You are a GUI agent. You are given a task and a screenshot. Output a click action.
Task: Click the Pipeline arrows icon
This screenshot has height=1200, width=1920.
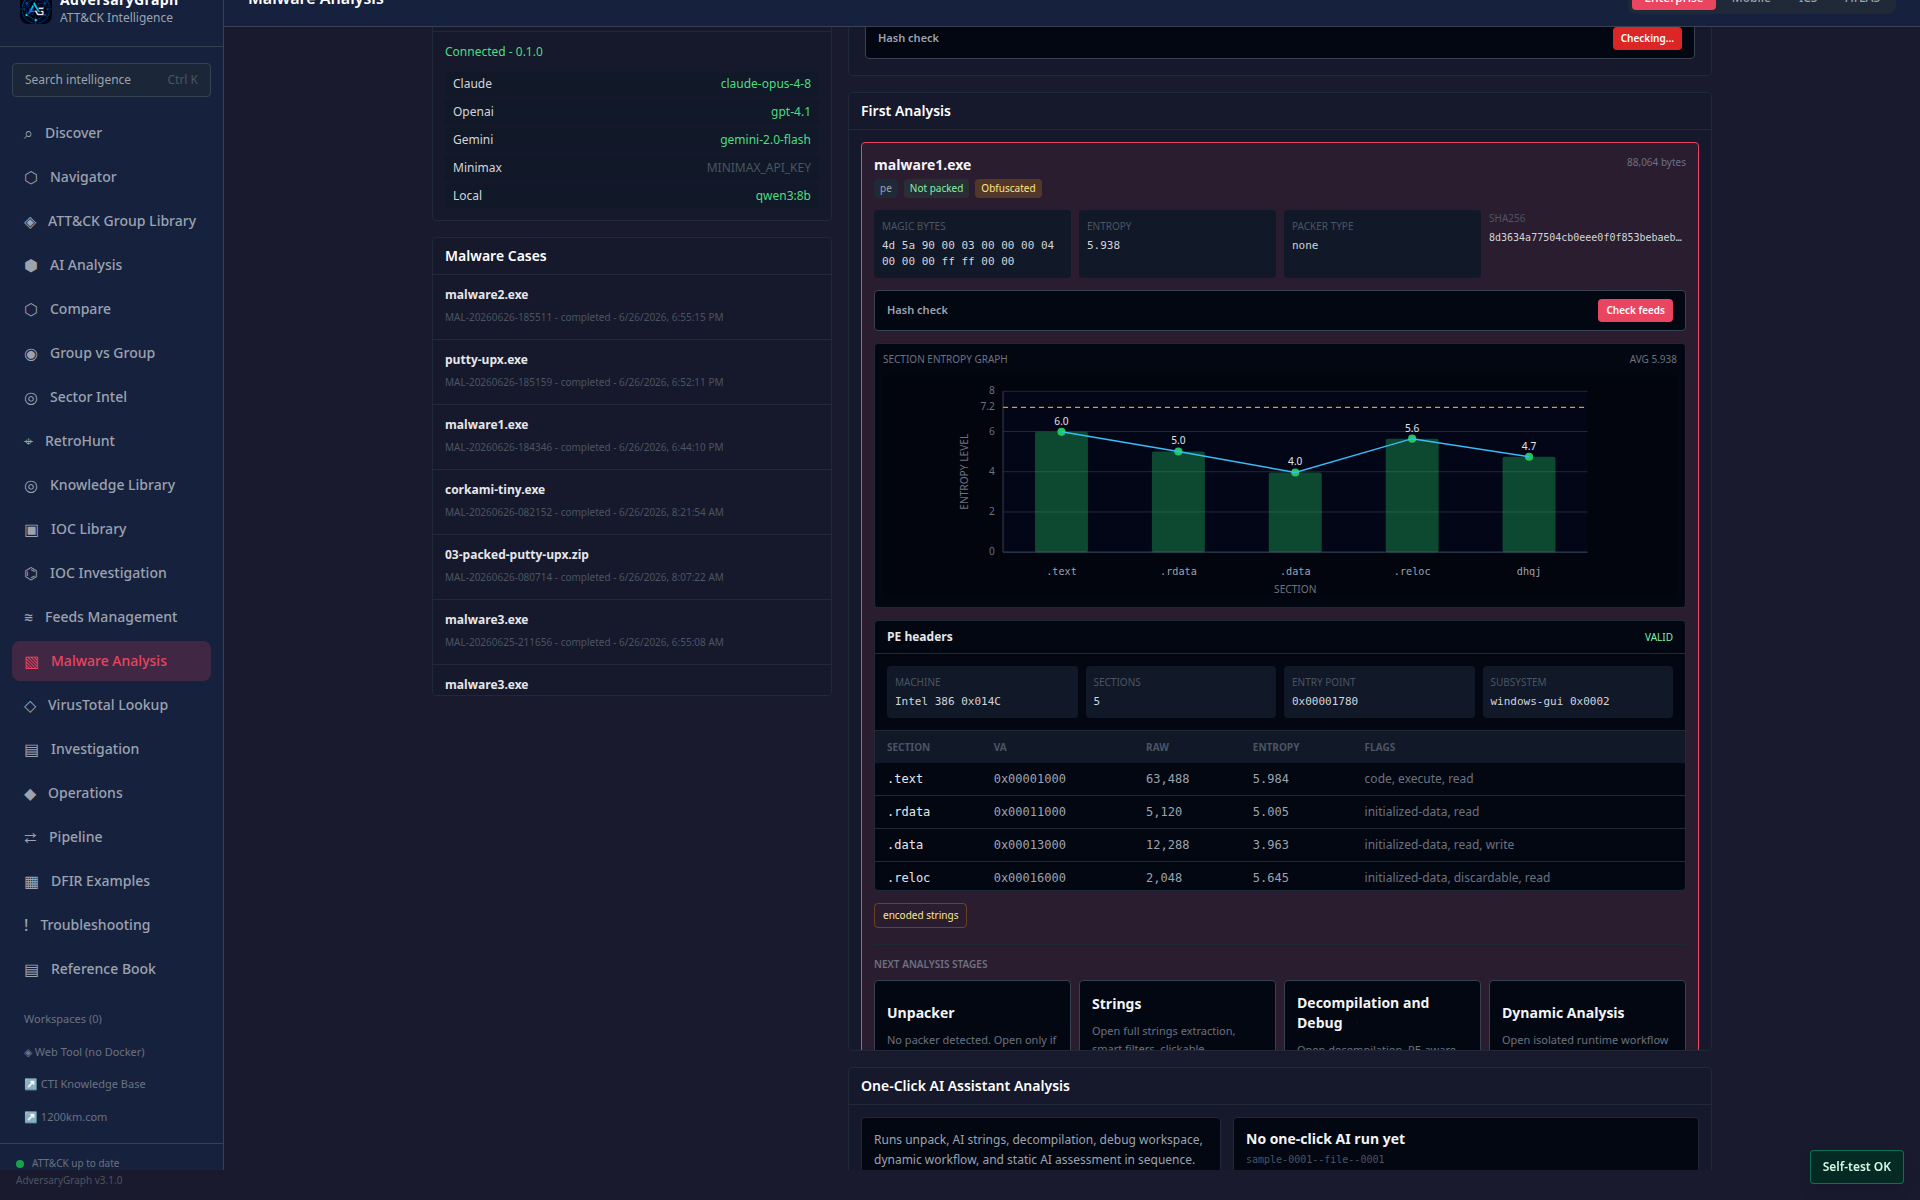[x=30, y=838]
